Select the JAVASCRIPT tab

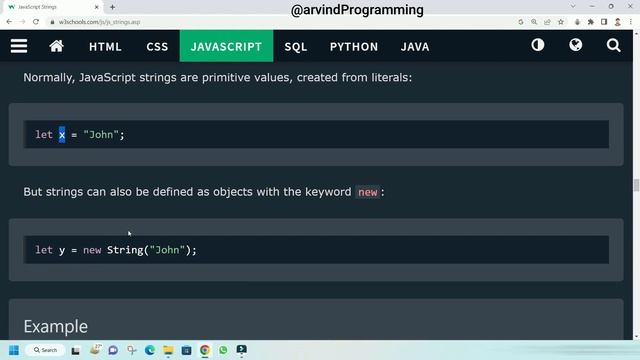[227, 46]
